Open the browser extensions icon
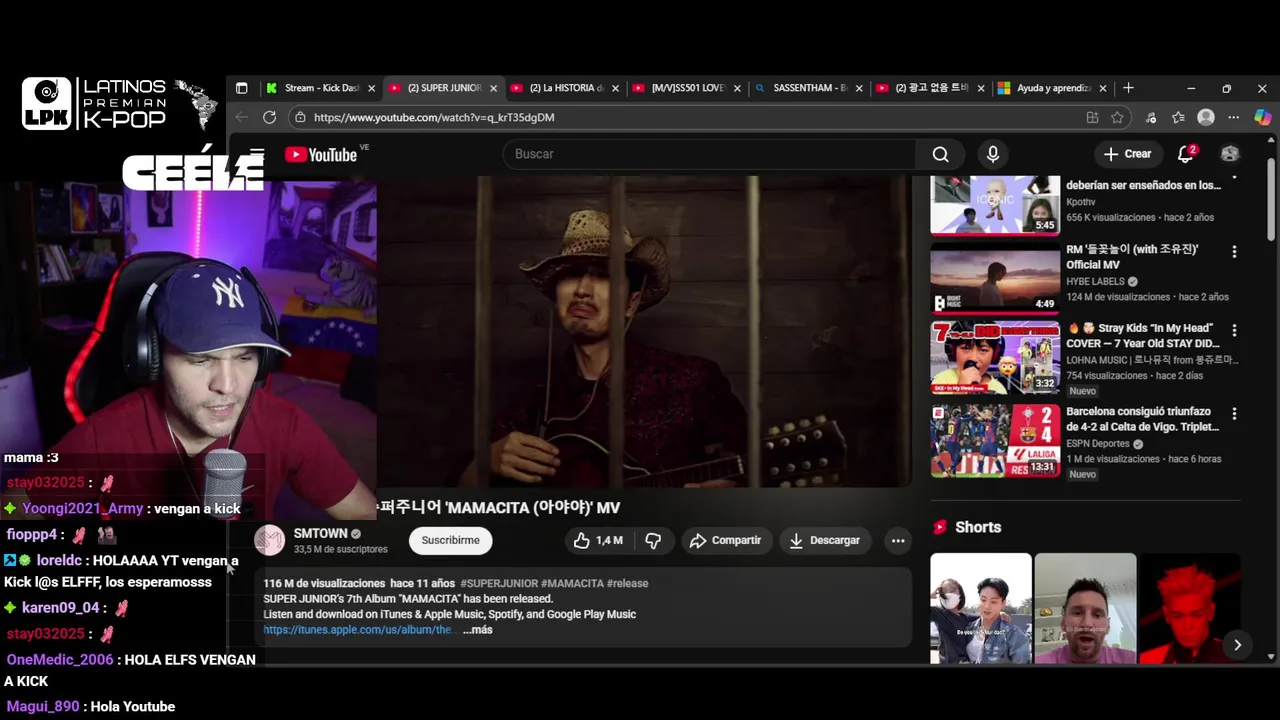Image resolution: width=1280 pixels, height=720 pixels. [1151, 117]
